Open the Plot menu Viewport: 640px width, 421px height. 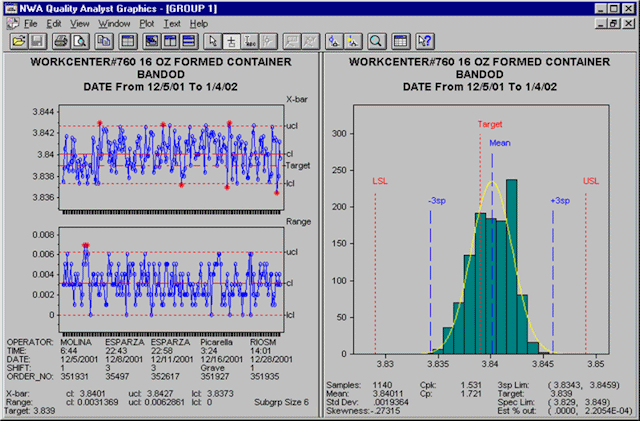click(x=147, y=22)
